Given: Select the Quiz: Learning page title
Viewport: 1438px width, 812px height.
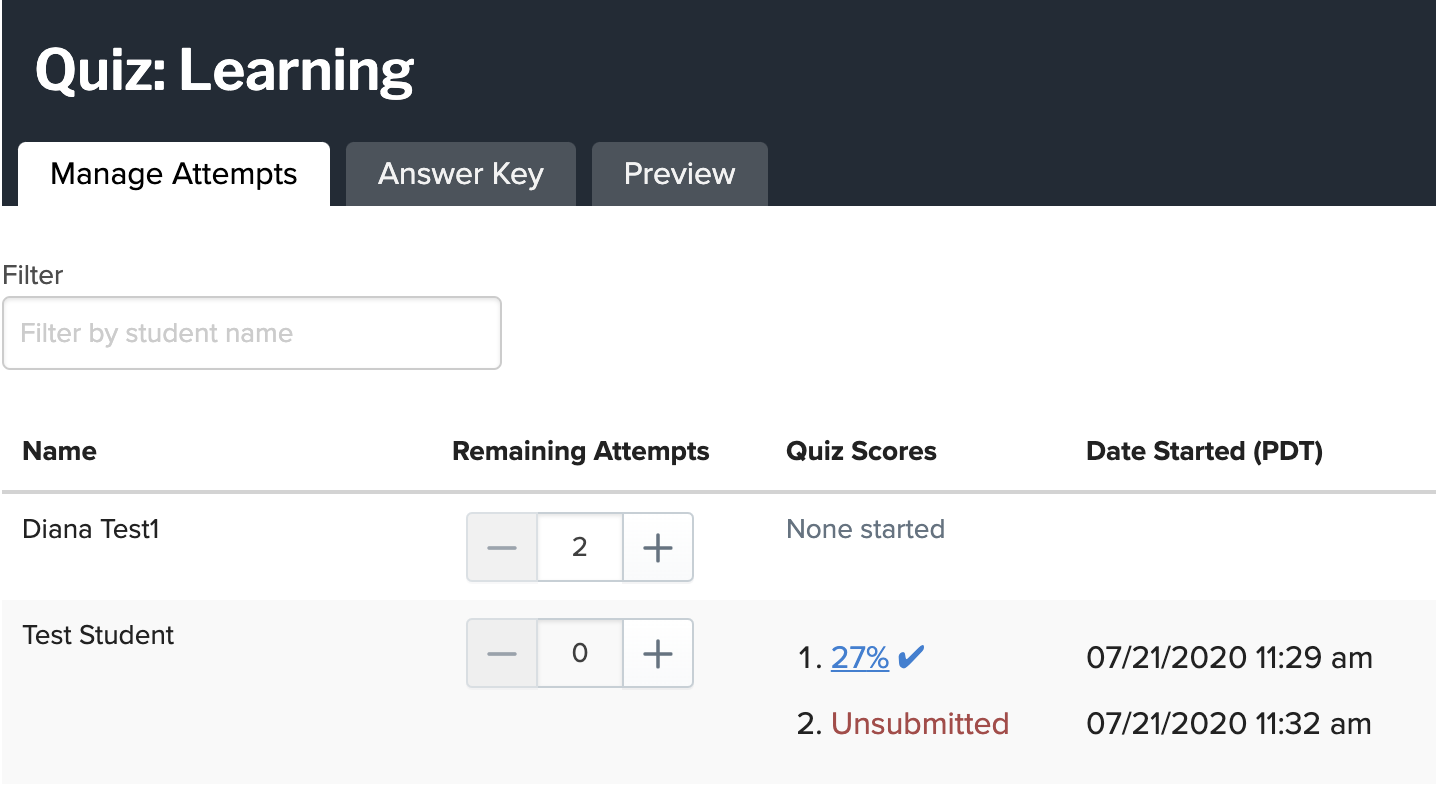Looking at the screenshot, I should [x=224, y=67].
